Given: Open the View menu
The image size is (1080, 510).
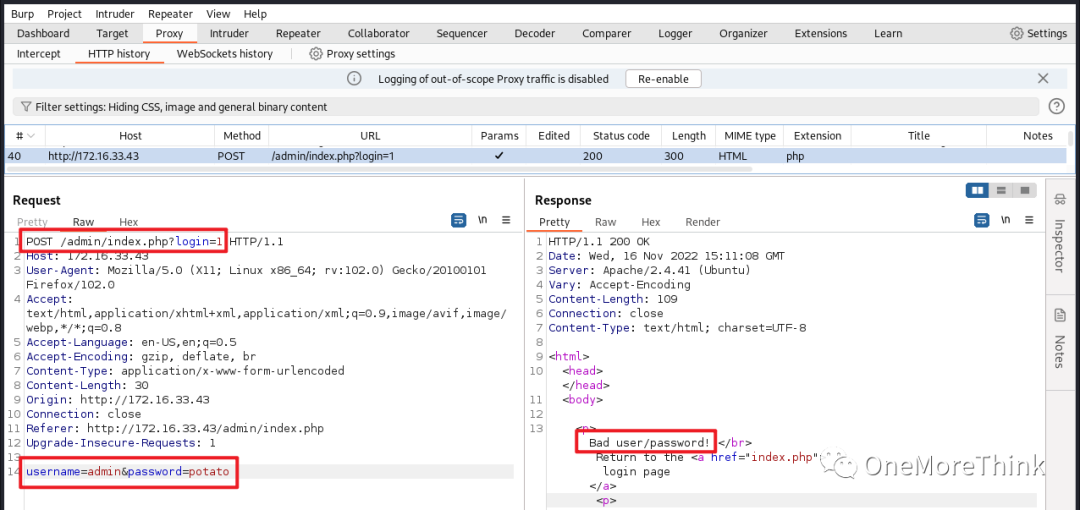Looking at the screenshot, I should point(218,14).
